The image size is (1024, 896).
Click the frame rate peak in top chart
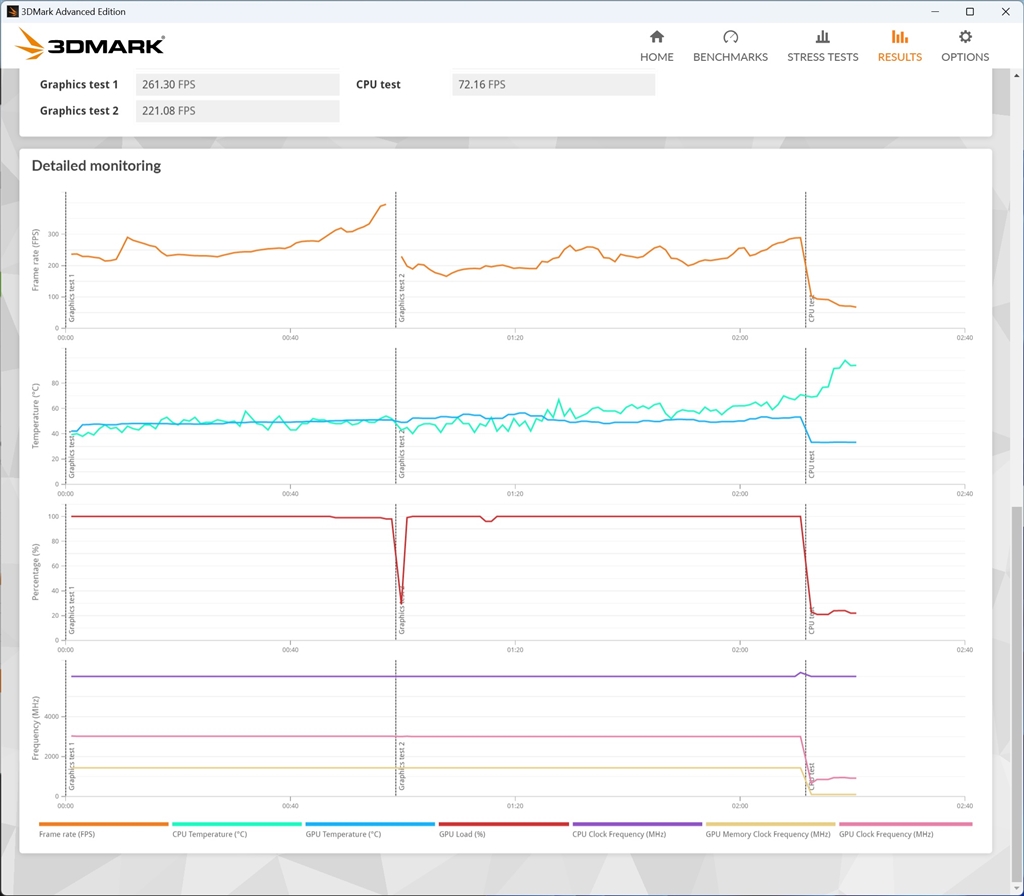pos(385,204)
